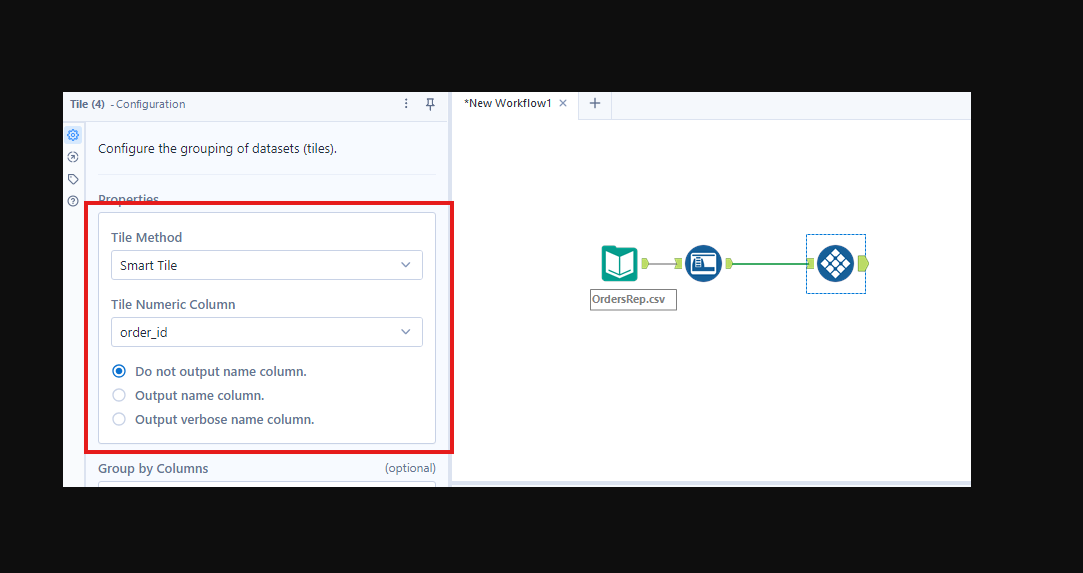Pin the Configuration panel
The image size is (1083, 573).
(x=430, y=104)
